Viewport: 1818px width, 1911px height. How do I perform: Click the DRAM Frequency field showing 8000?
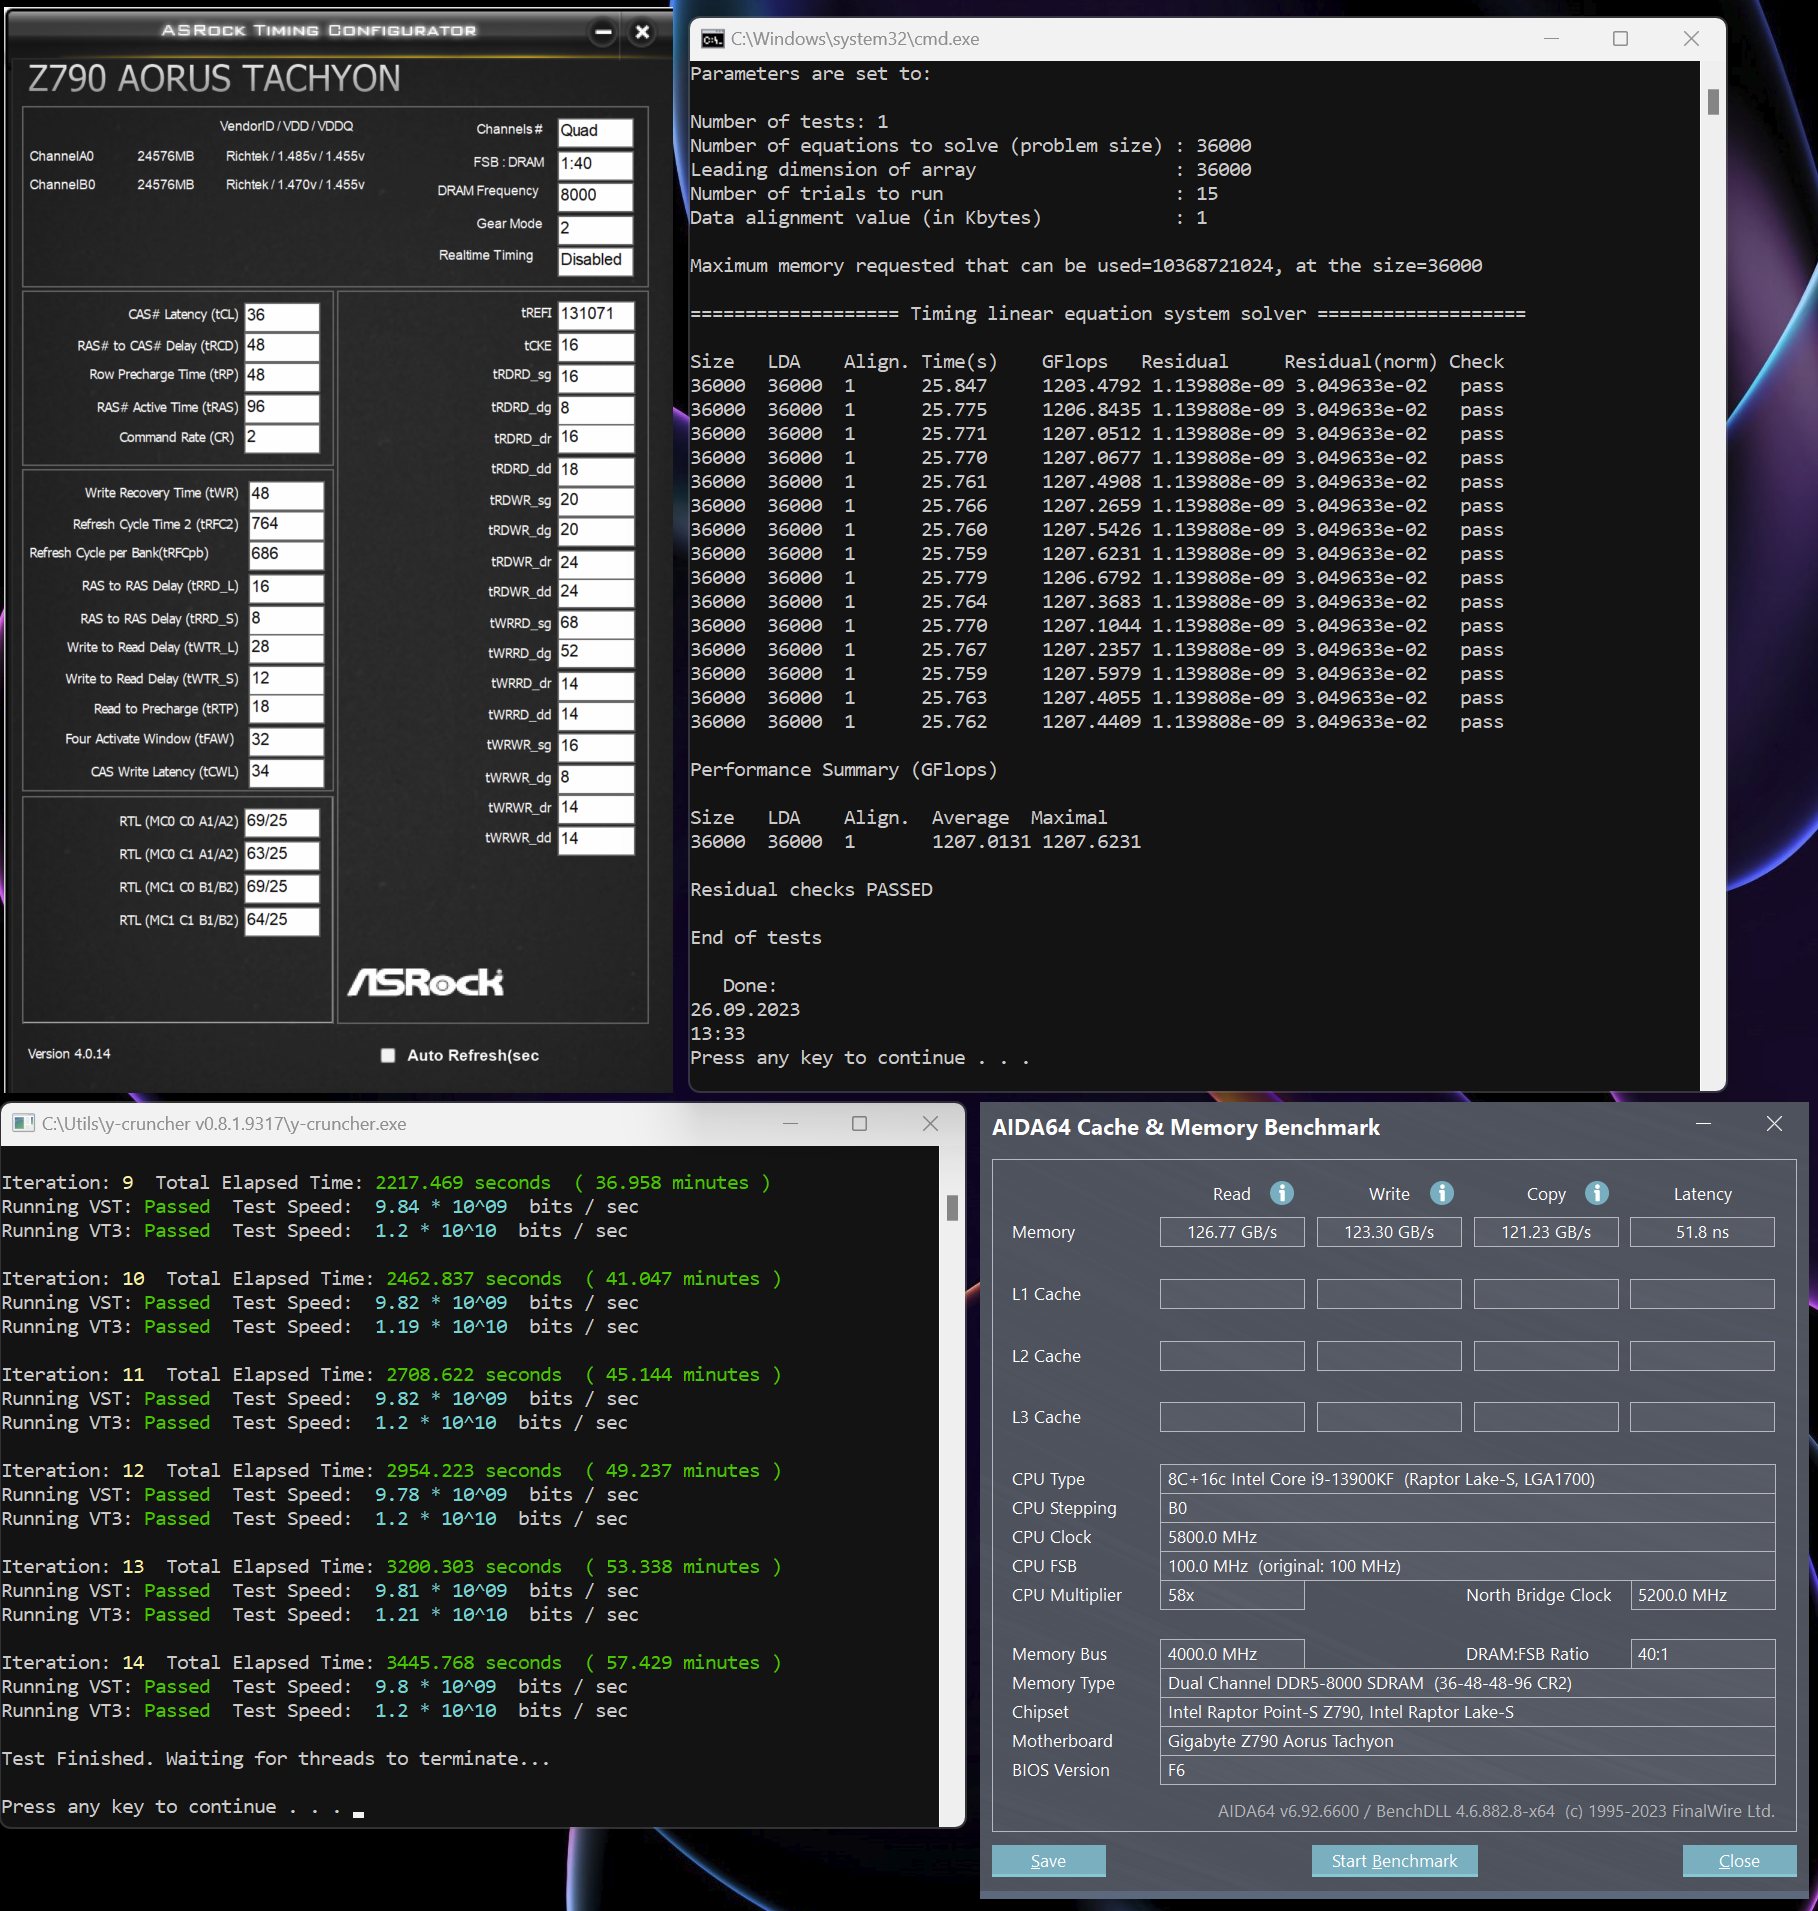click(595, 196)
